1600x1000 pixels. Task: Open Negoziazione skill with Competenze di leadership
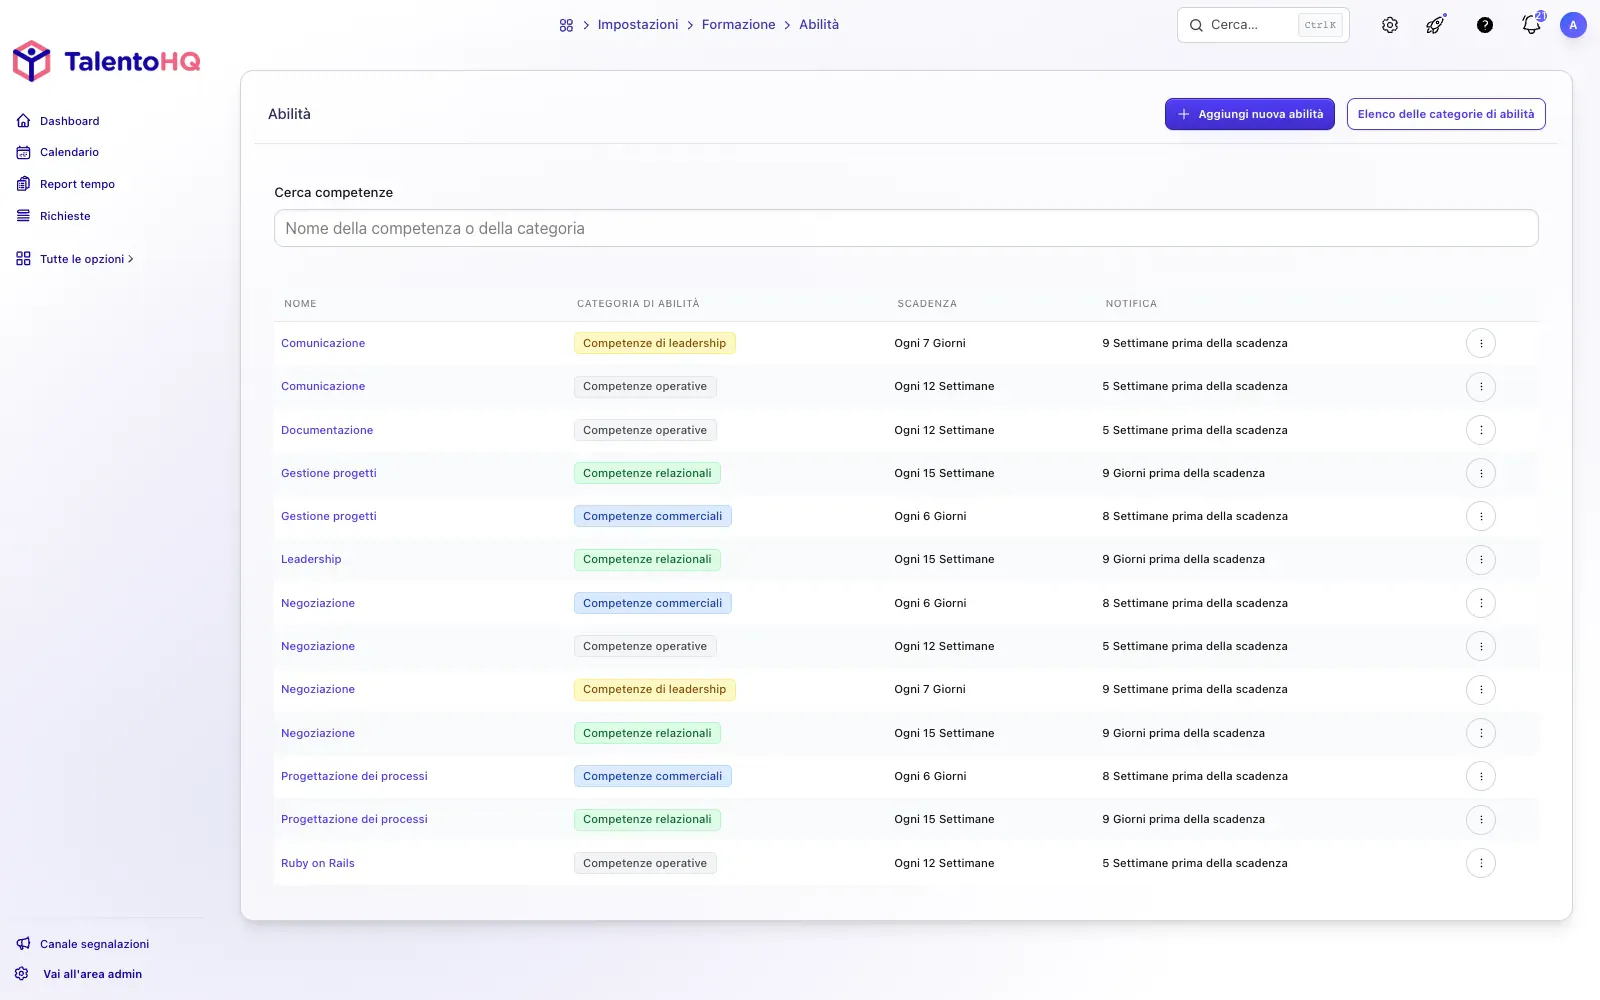318,689
